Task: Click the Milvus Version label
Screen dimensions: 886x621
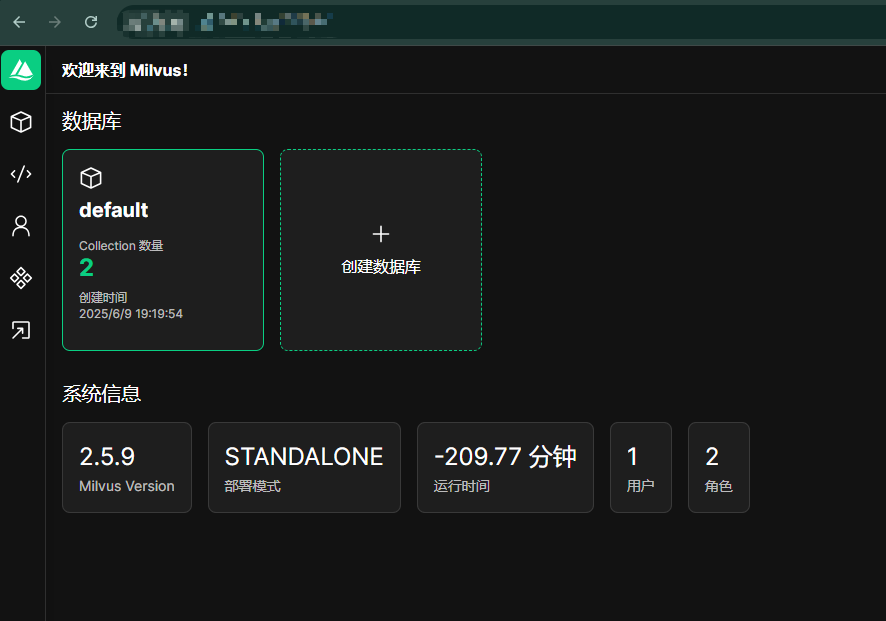Action: (x=127, y=486)
